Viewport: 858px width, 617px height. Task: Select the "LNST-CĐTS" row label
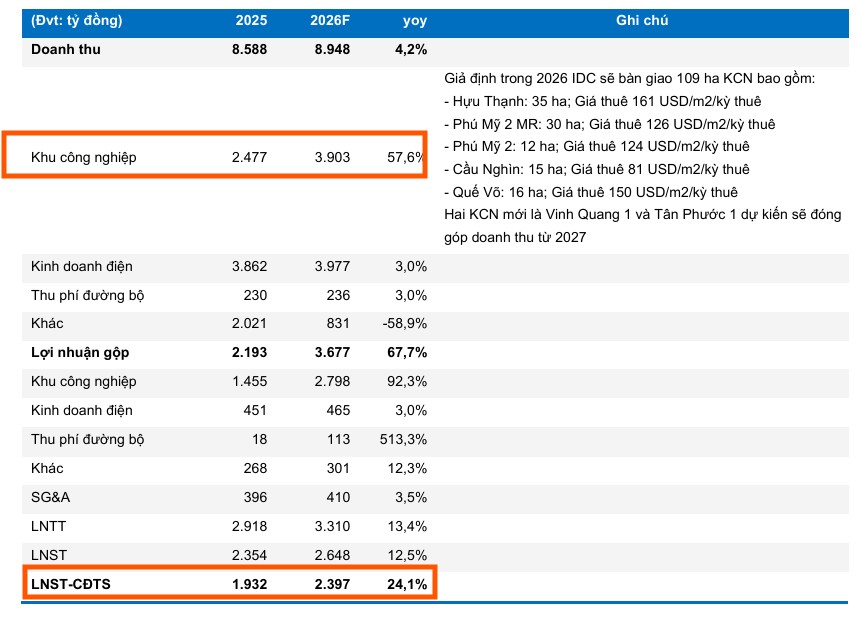(68, 584)
